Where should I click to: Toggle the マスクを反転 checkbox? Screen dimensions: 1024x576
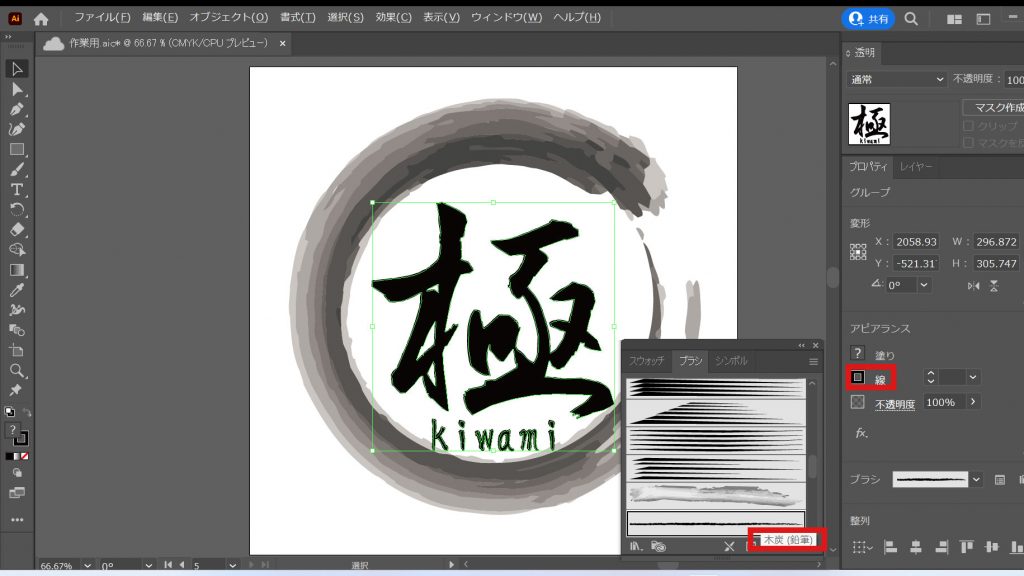(x=968, y=142)
